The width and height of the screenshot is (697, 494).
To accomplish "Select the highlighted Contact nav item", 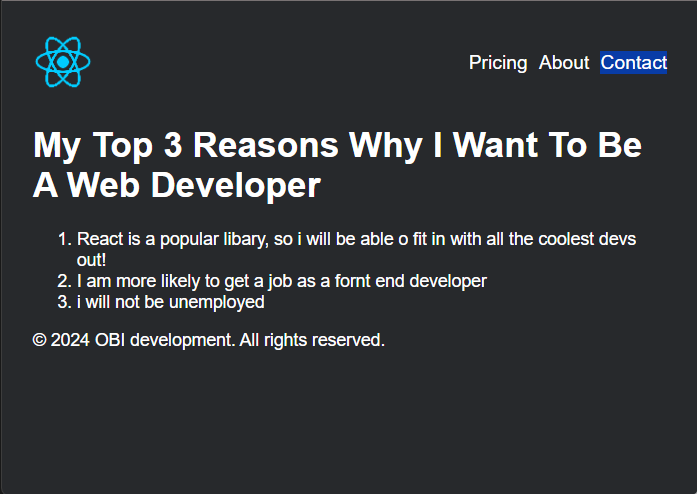I will 633,63.
